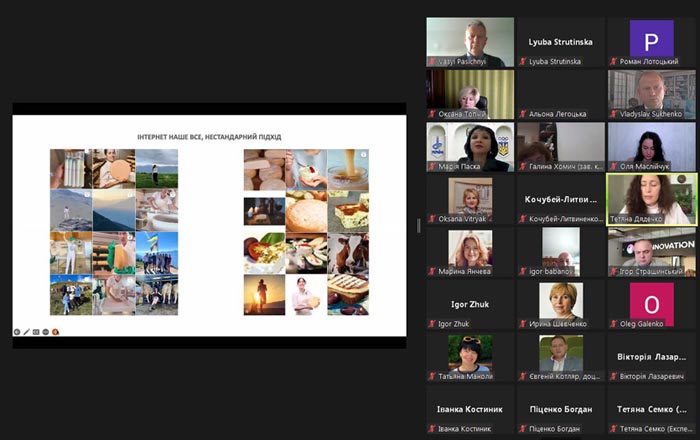Viewport: 700px width, 440px height.
Task: Select the pen tool in slideshow controls
Action: click(x=26, y=332)
